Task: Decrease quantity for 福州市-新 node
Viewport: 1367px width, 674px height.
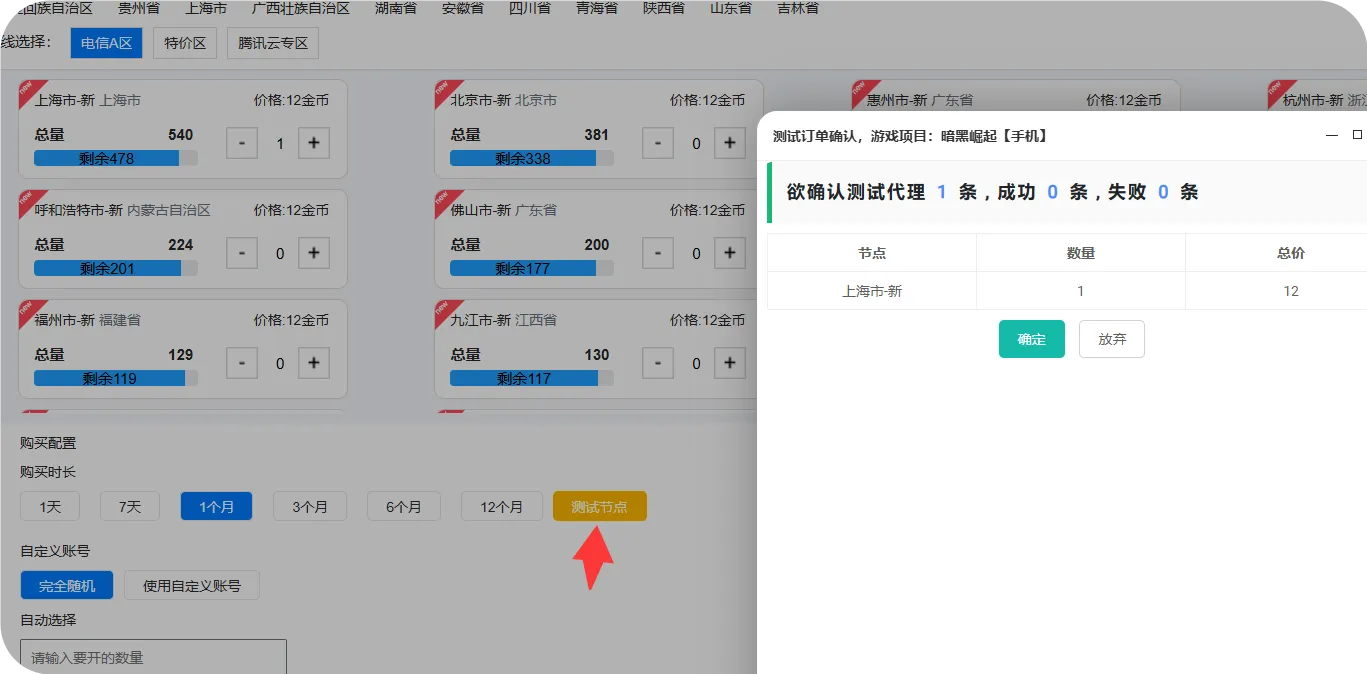Action: 242,363
